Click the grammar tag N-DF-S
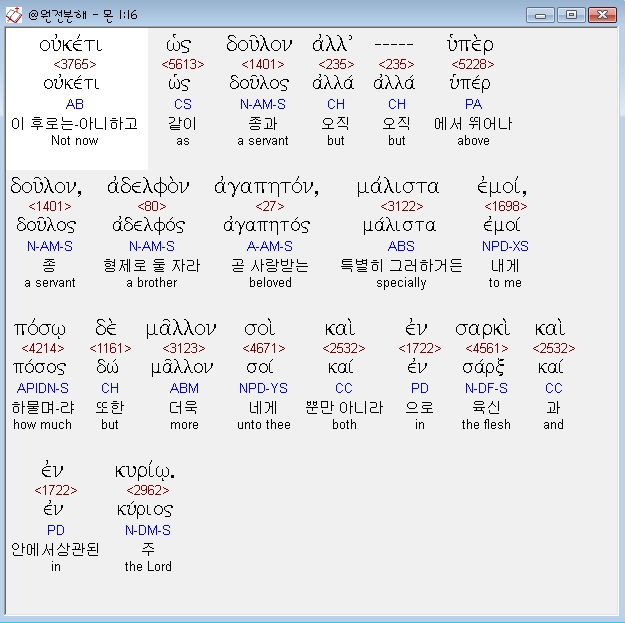625x623 pixels. (x=486, y=388)
